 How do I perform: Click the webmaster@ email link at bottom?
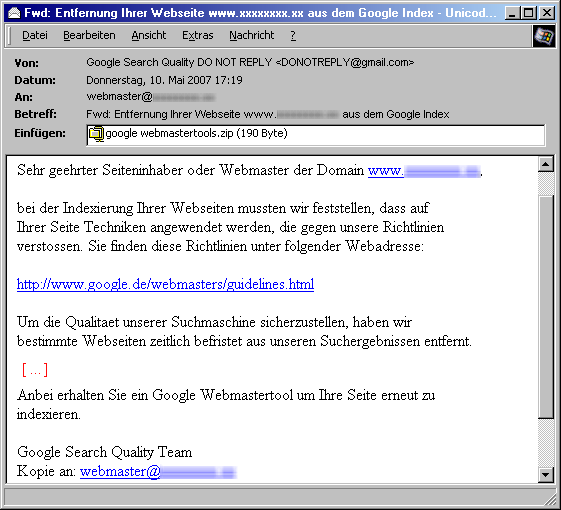tap(158, 471)
